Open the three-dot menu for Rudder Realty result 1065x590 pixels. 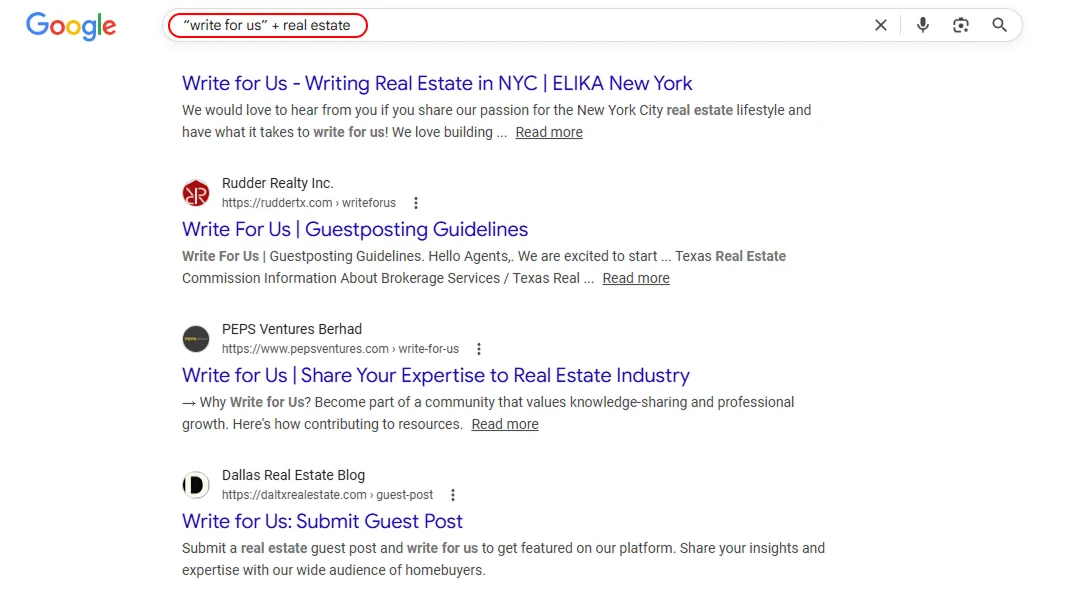(415, 202)
